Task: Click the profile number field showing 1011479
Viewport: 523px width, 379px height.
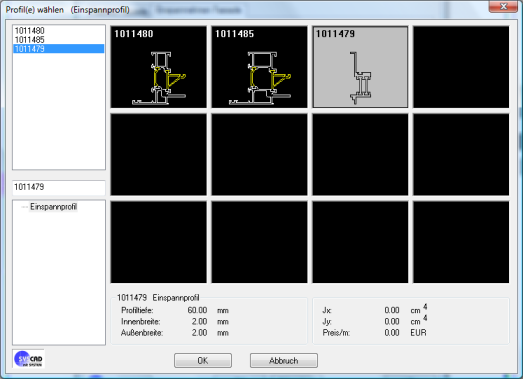Action: pos(59,187)
